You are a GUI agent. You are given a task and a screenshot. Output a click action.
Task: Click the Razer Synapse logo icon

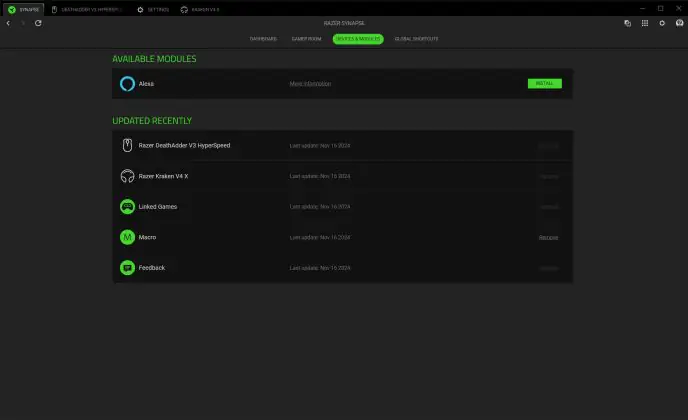point(12,9)
